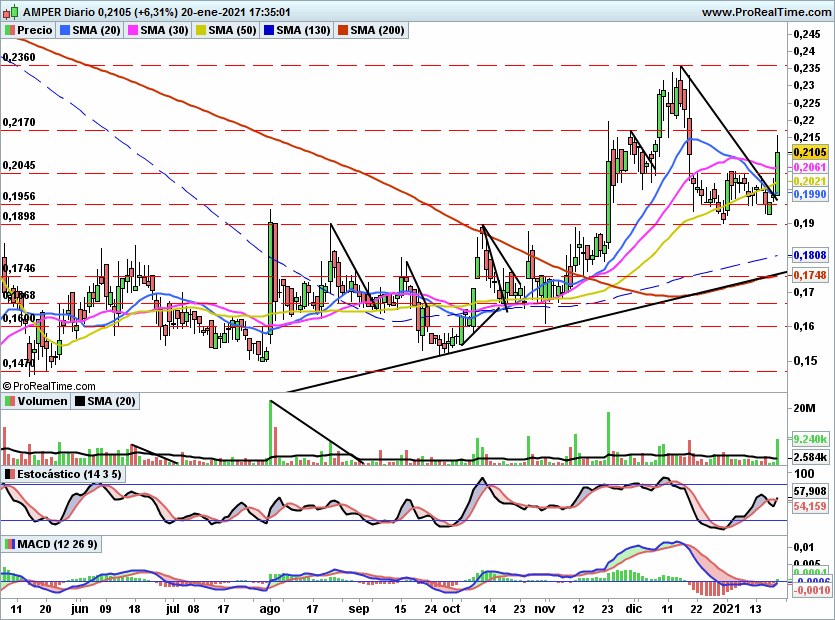
Task: Click the 0,01 MACD axis label
Action: pos(804,547)
